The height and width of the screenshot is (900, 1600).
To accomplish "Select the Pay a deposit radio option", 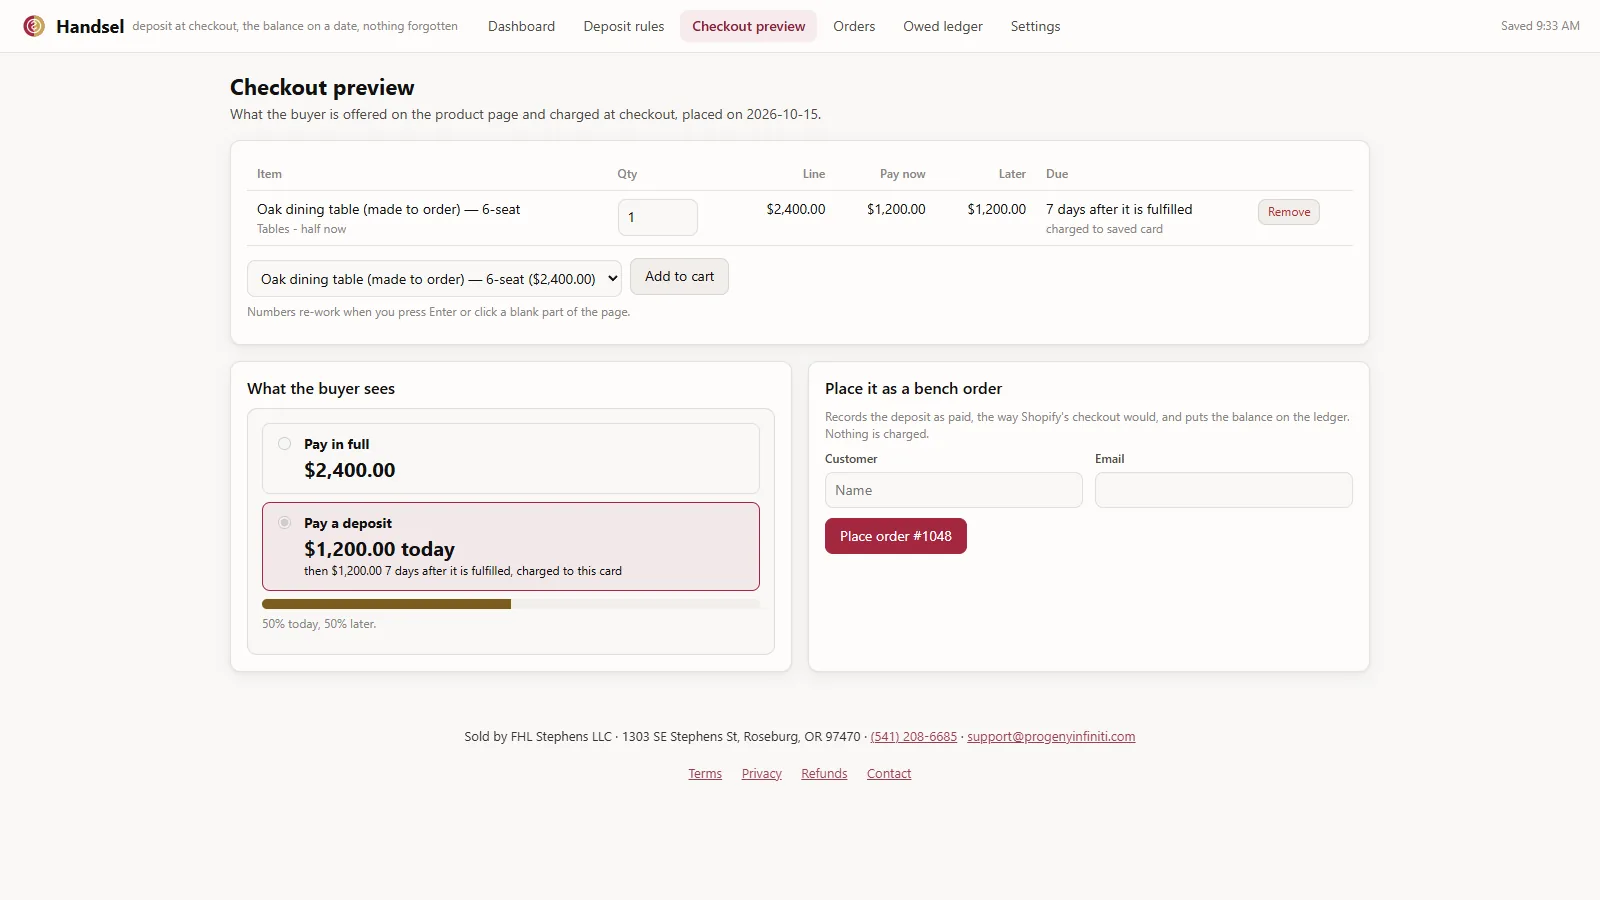I will 285,523.
